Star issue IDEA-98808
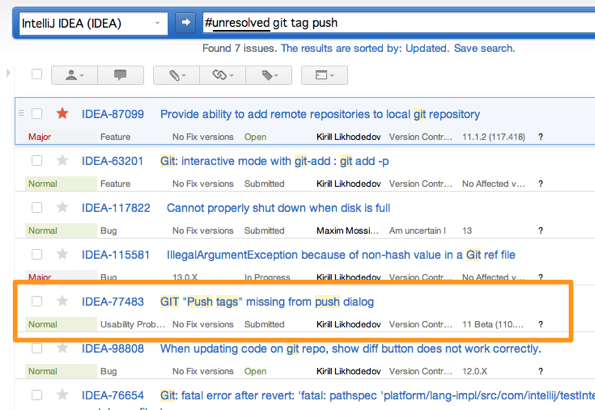 tap(62, 348)
